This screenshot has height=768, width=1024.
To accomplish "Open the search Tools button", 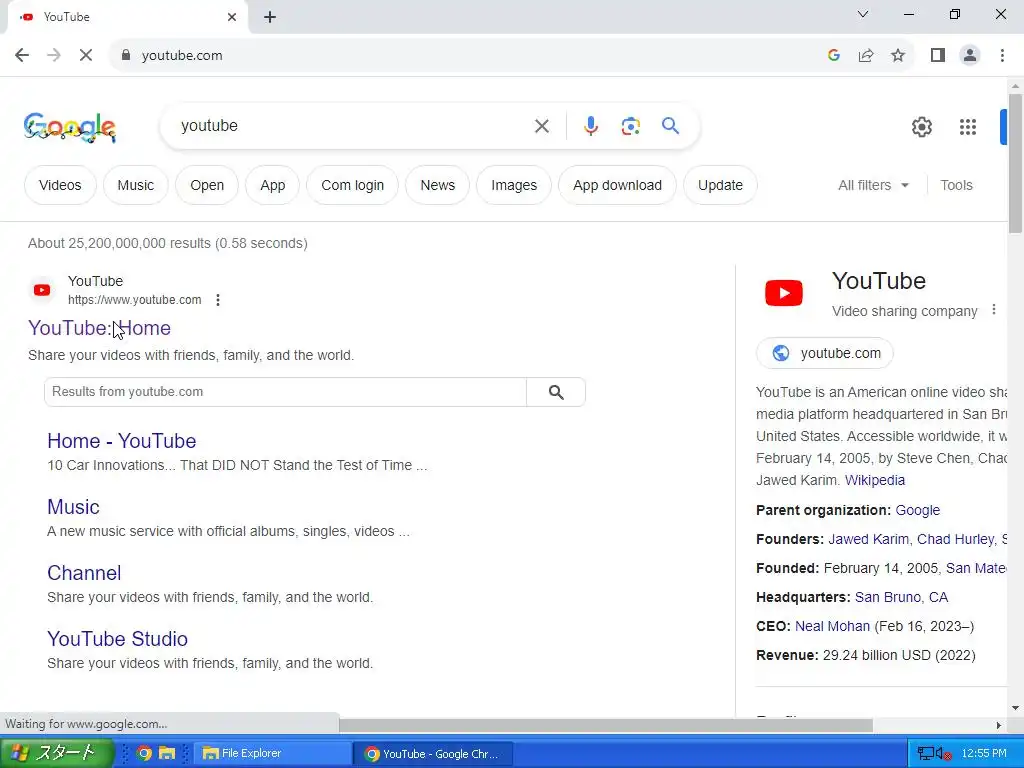I will click(956, 185).
